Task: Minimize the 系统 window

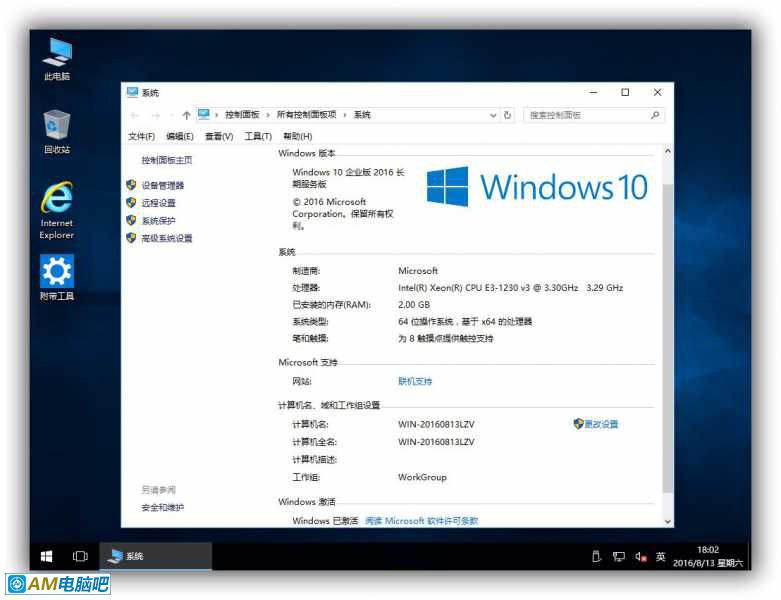Action: (593, 93)
